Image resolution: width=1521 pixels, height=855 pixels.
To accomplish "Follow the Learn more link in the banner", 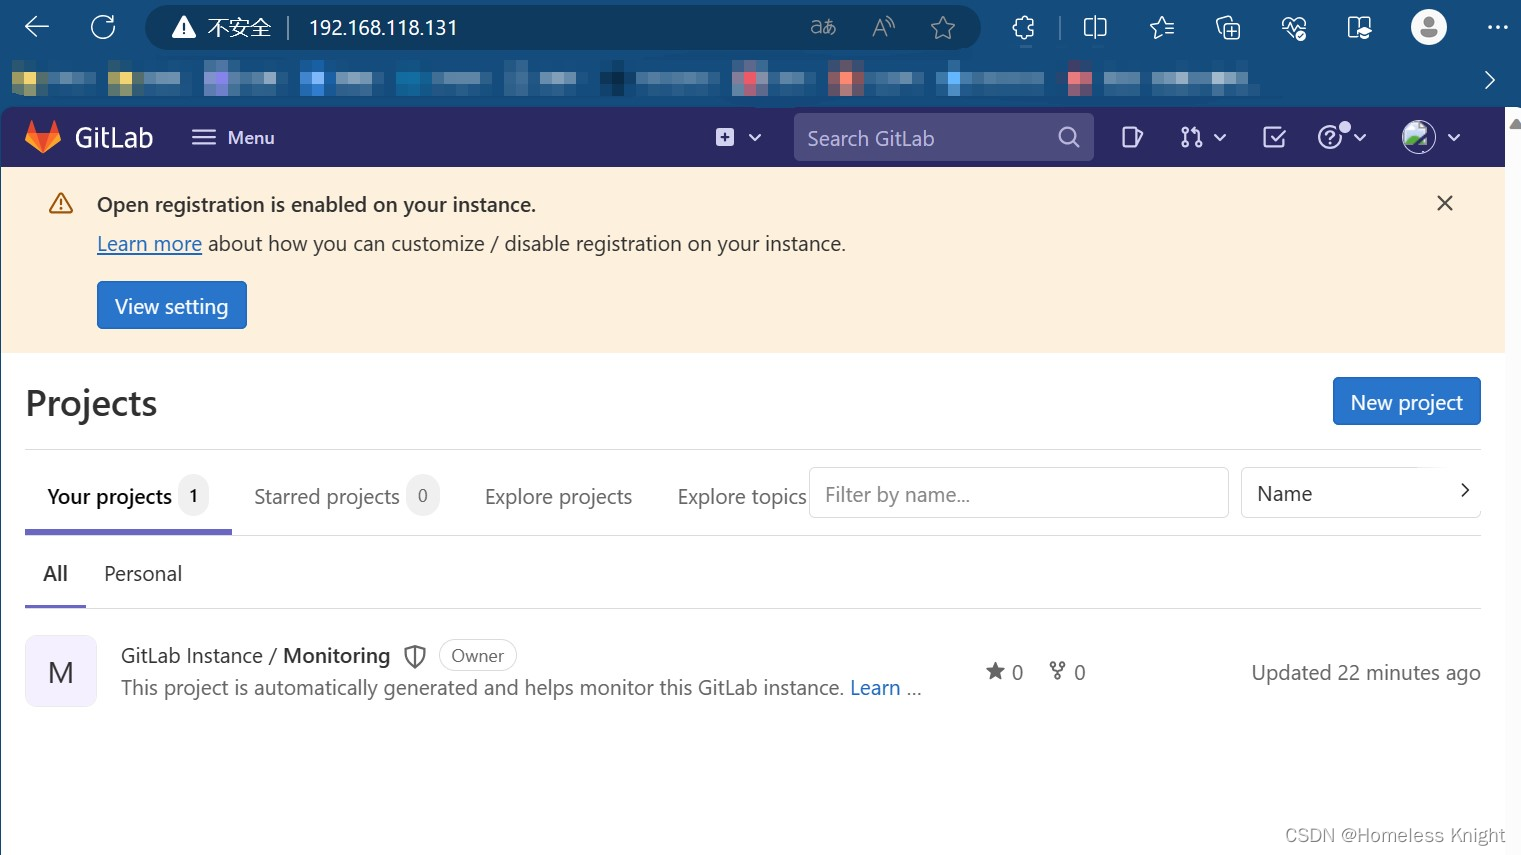I will (149, 244).
